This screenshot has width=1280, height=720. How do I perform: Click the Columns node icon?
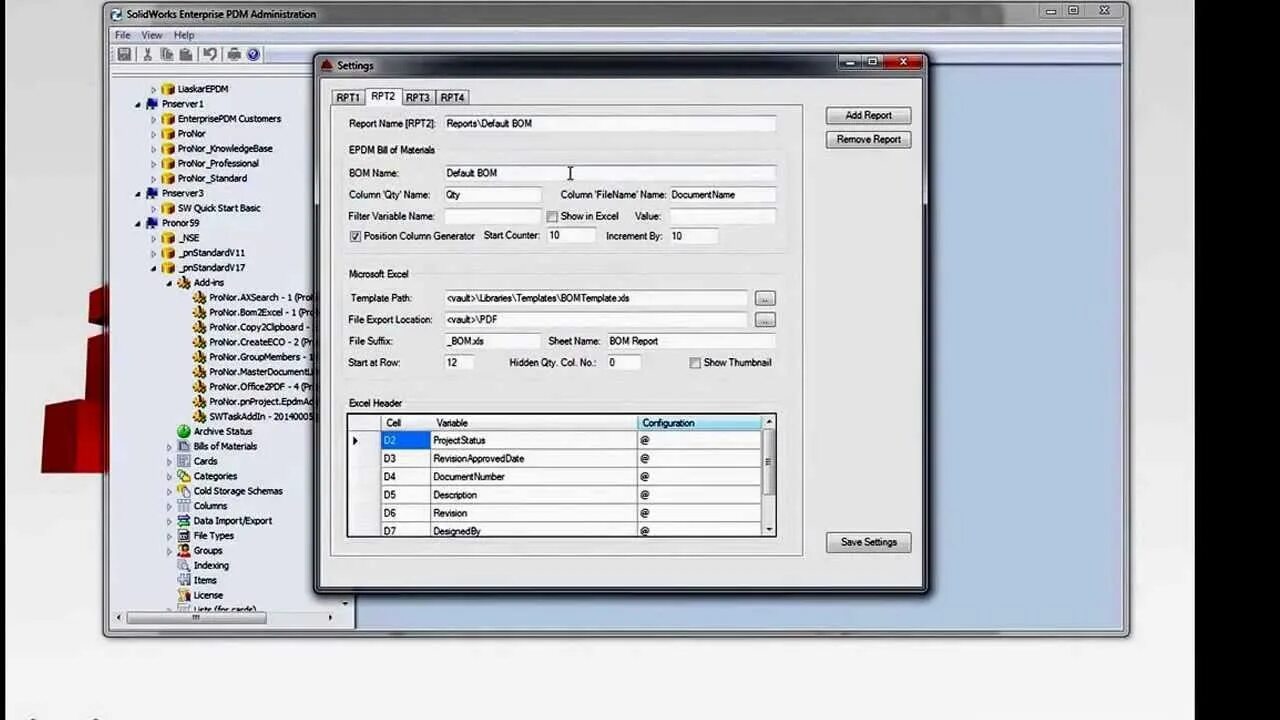coord(184,506)
